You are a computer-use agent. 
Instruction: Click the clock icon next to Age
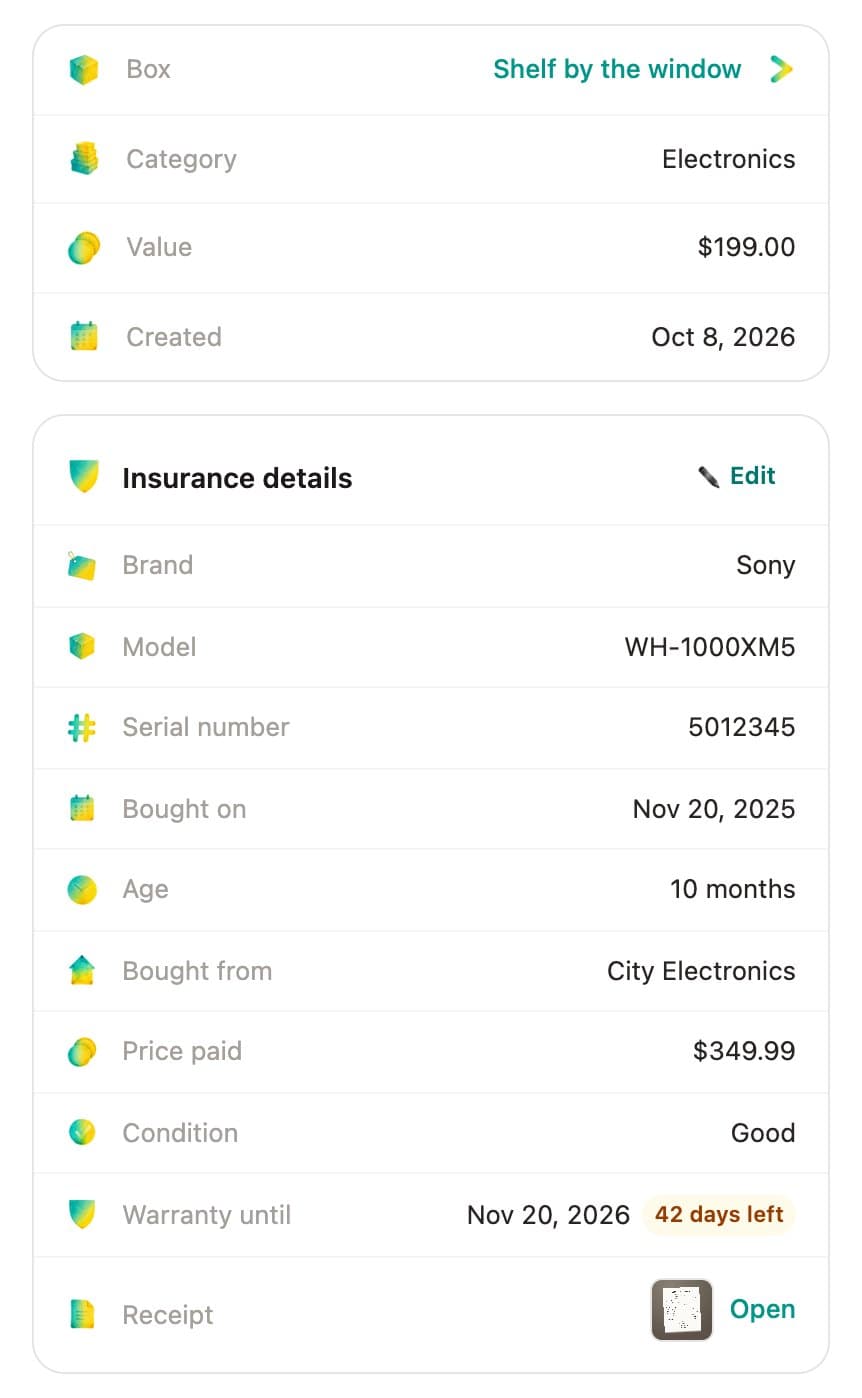[x=82, y=890]
